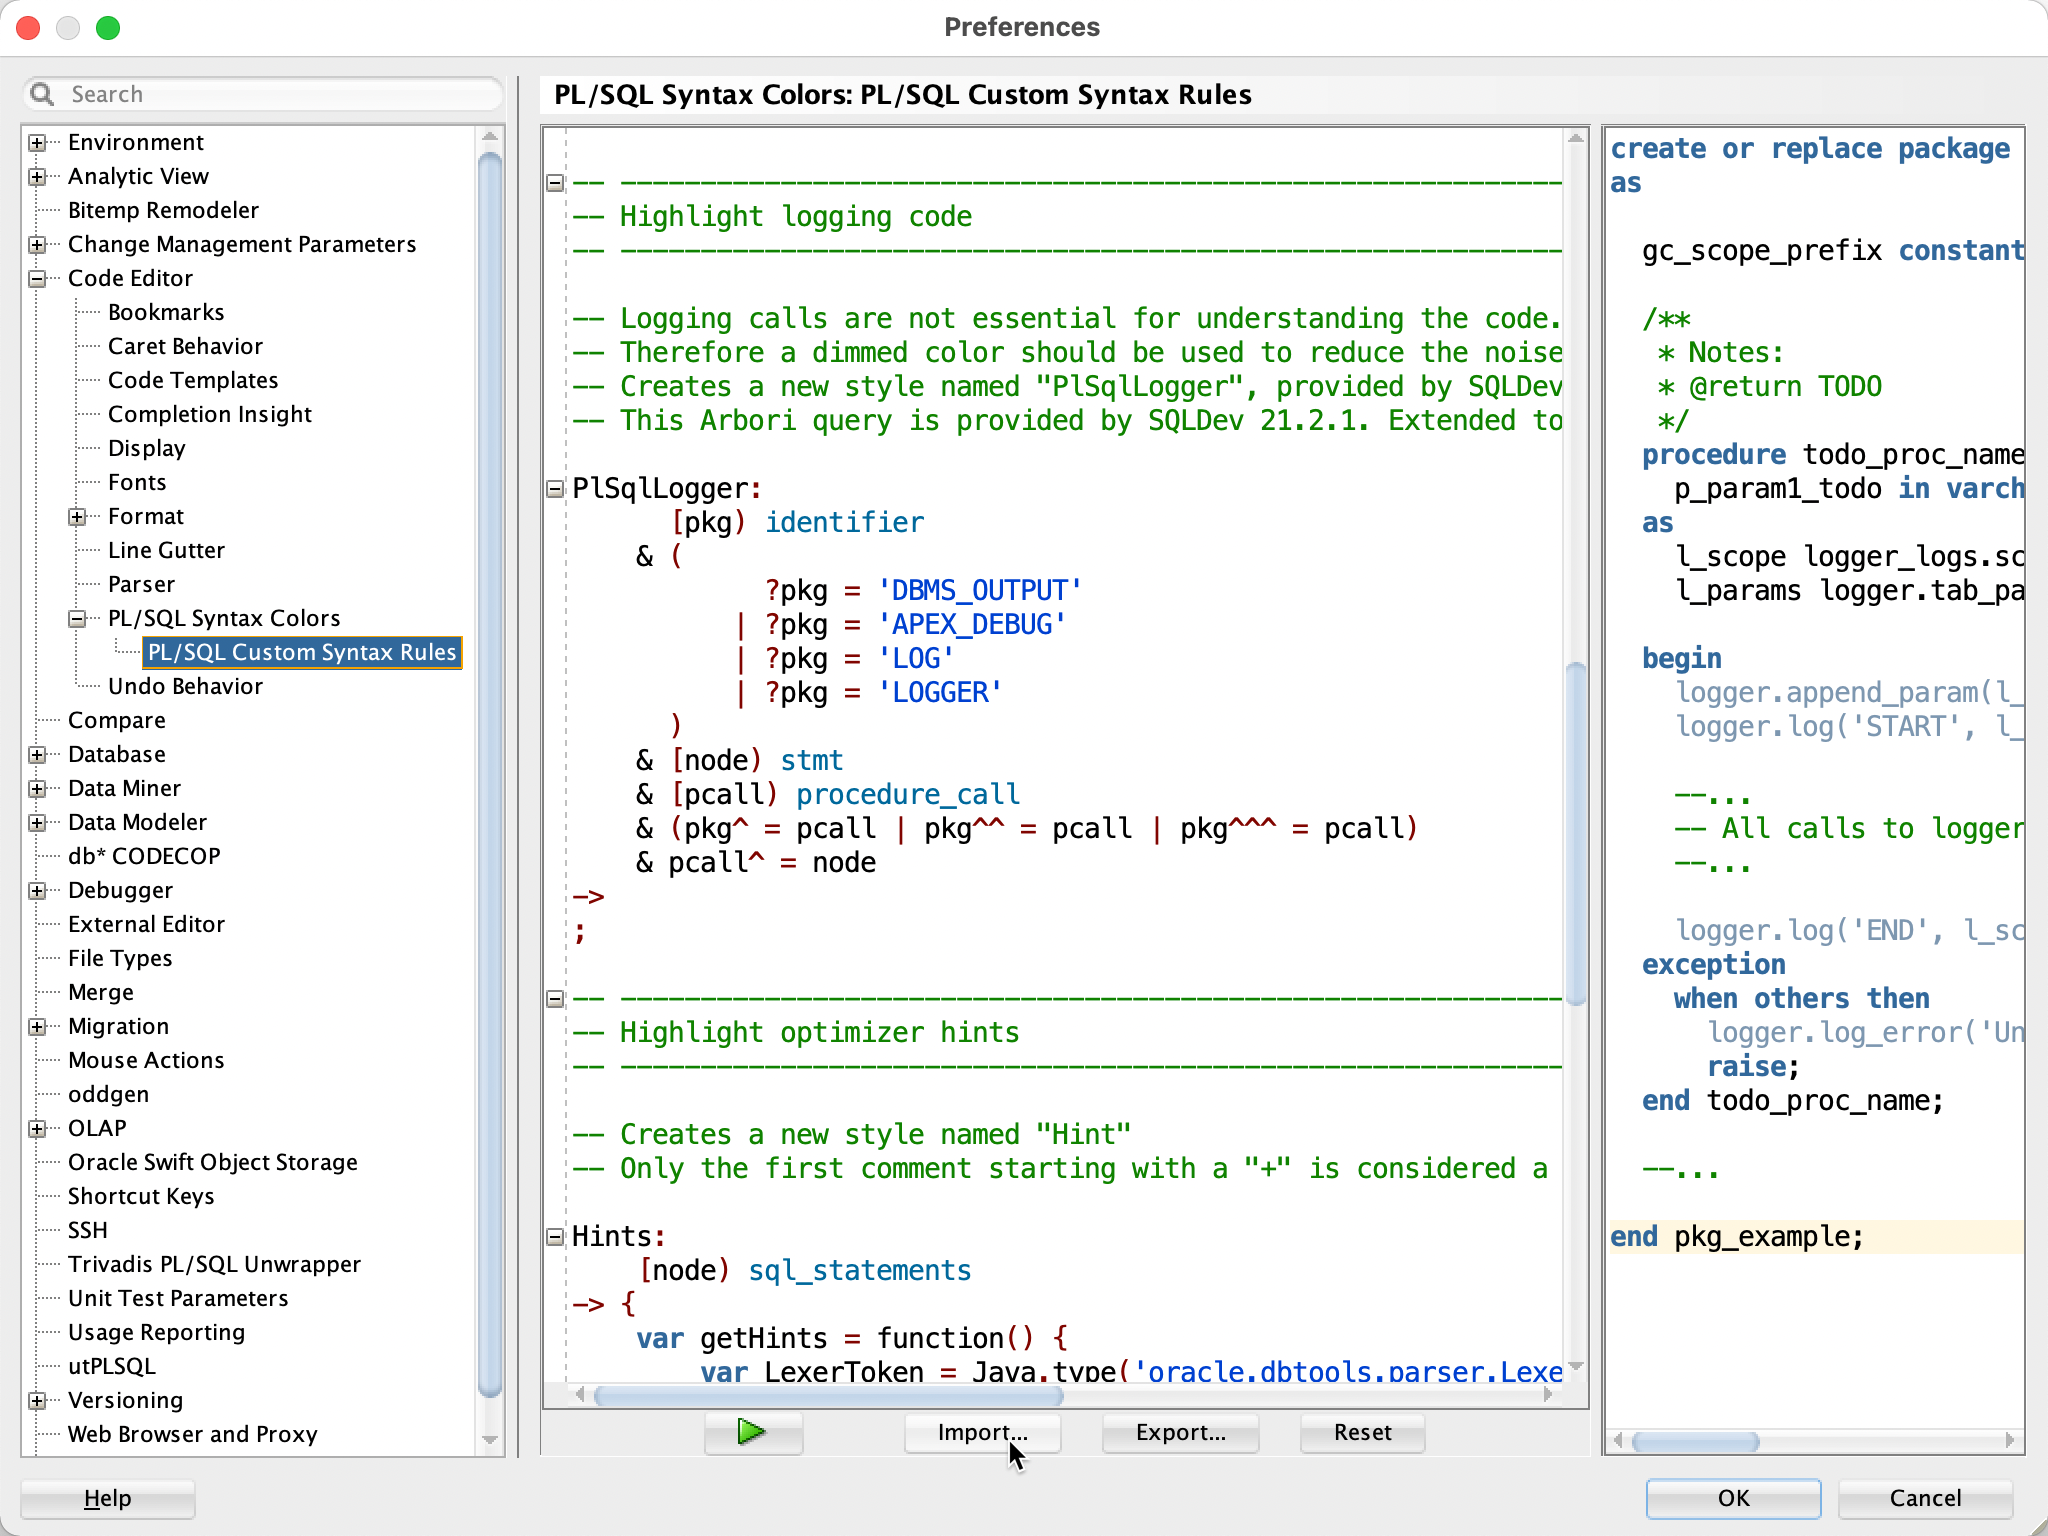The height and width of the screenshot is (1536, 2048).
Task: Click the editor horizontal scrollbar thumb
Action: pyautogui.click(x=828, y=1395)
